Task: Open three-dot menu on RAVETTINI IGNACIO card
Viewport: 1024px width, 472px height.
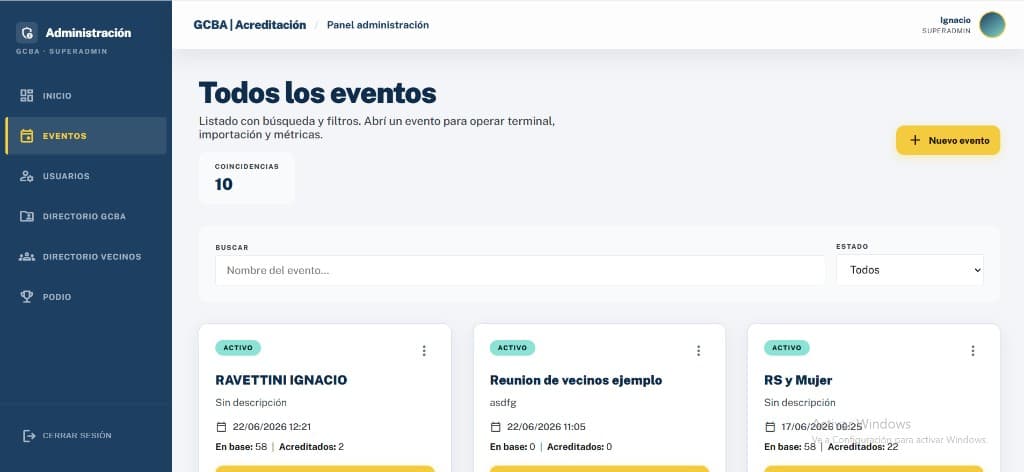Action: [x=424, y=351]
